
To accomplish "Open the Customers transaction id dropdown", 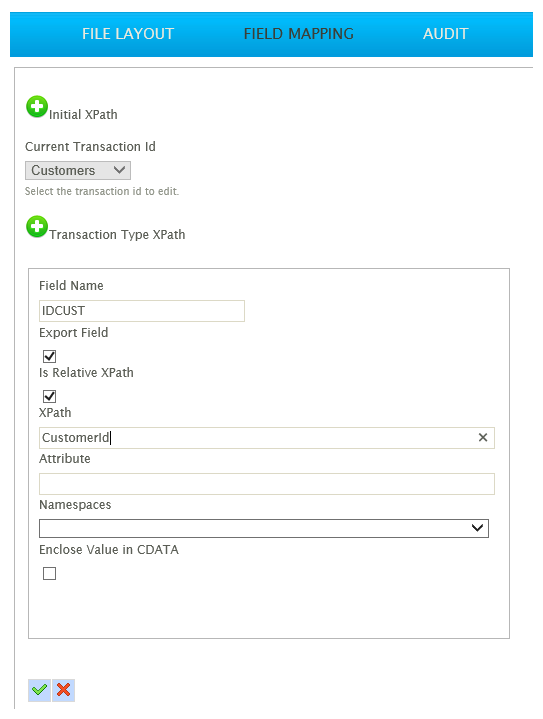I will pos(78,171).
